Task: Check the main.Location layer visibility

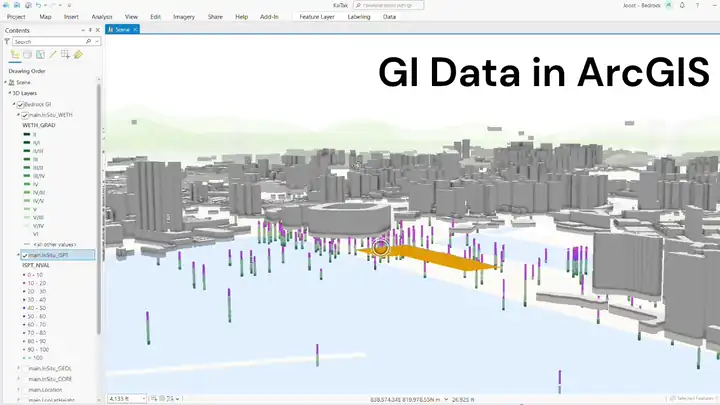Action: [25, 390]
